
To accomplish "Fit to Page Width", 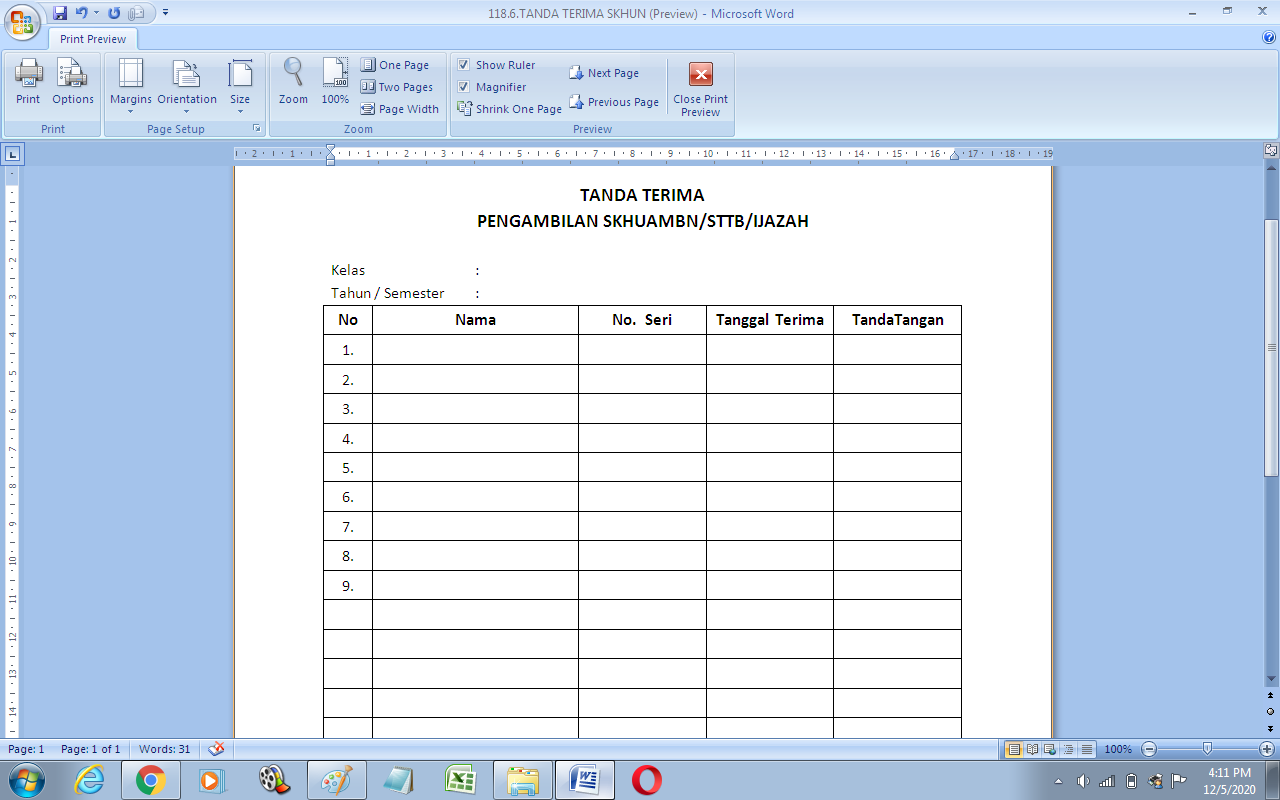I will click(400, 109).
